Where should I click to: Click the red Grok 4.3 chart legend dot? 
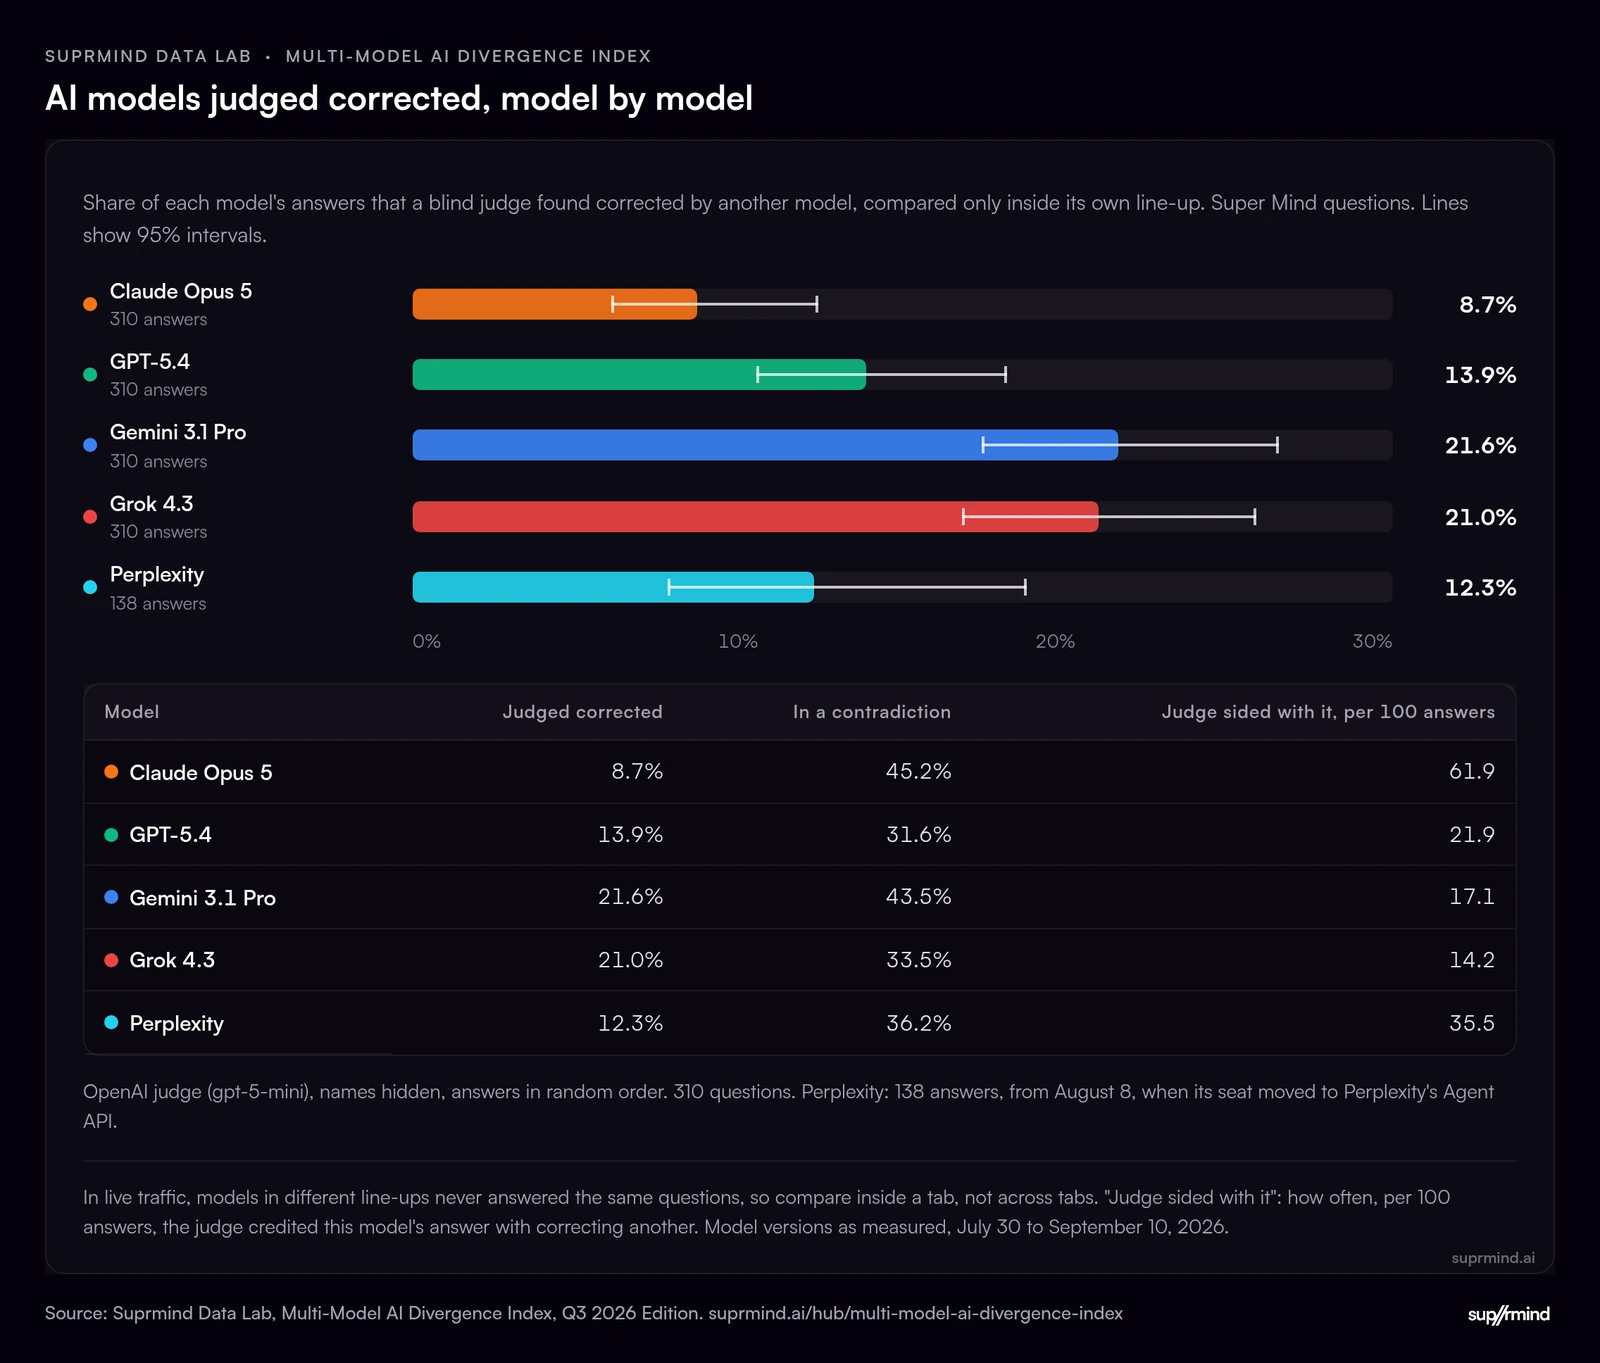click(x=90, y=517)
